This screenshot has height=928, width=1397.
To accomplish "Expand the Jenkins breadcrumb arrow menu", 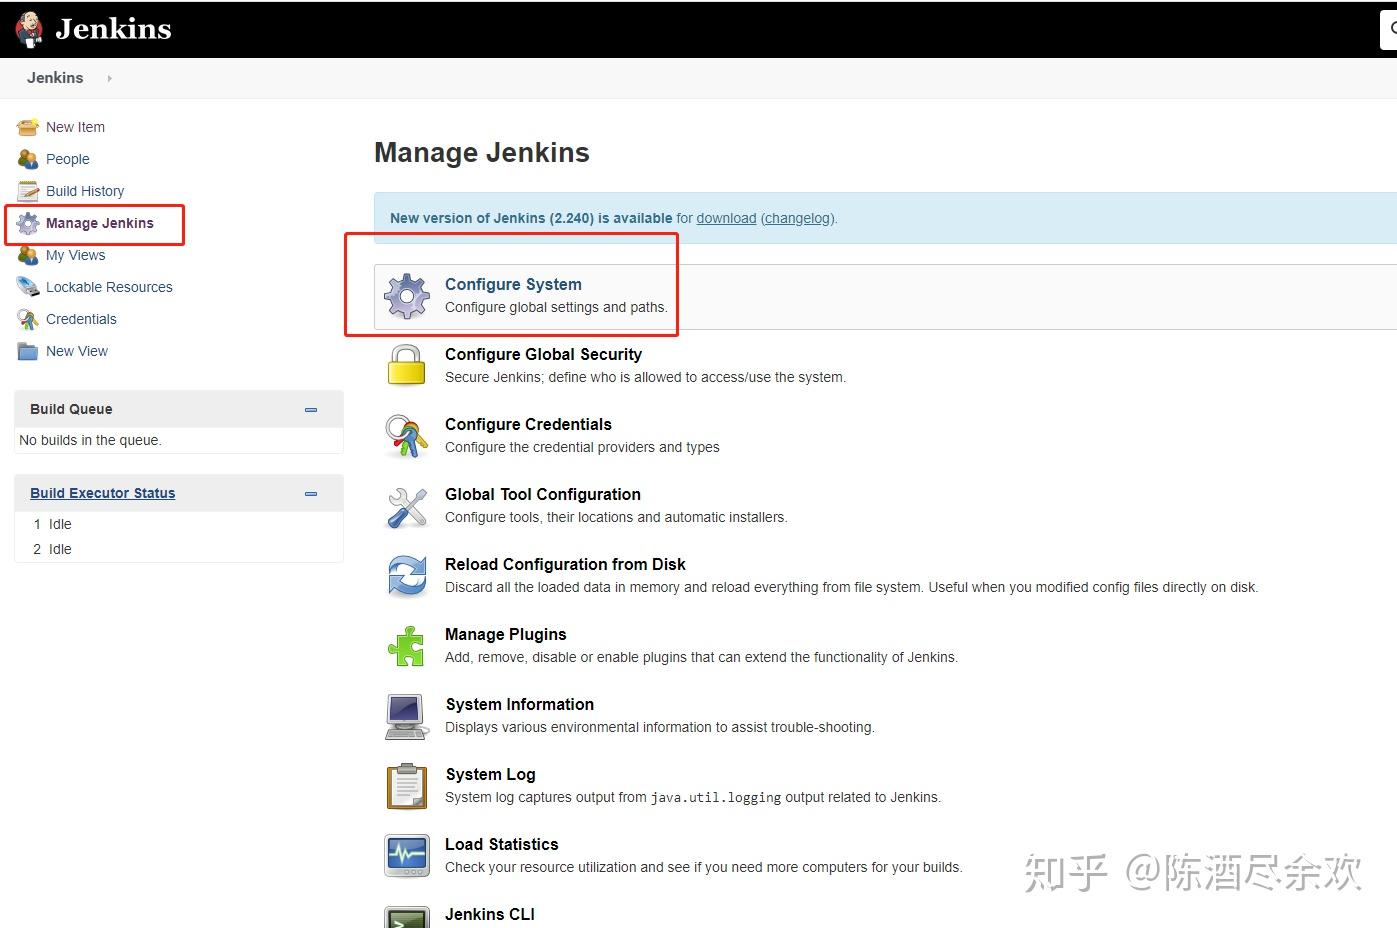I will [109, 78].
